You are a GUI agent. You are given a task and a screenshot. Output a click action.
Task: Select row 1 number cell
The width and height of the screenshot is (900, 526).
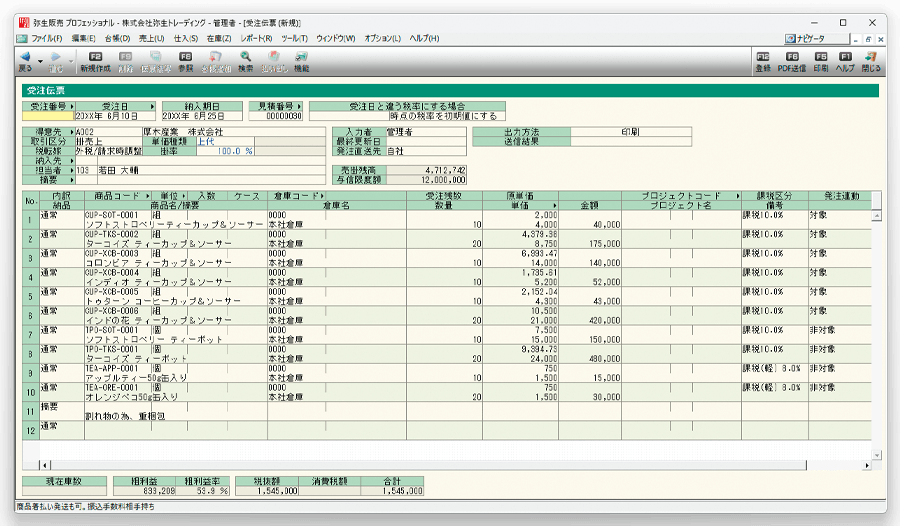click(30, 220)
